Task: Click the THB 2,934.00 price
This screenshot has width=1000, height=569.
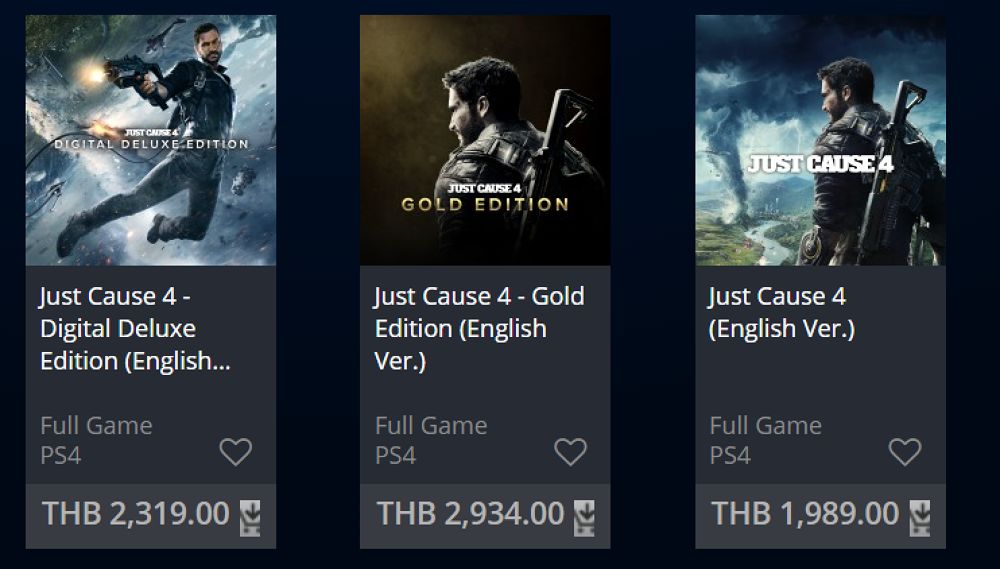Action: 470,514
